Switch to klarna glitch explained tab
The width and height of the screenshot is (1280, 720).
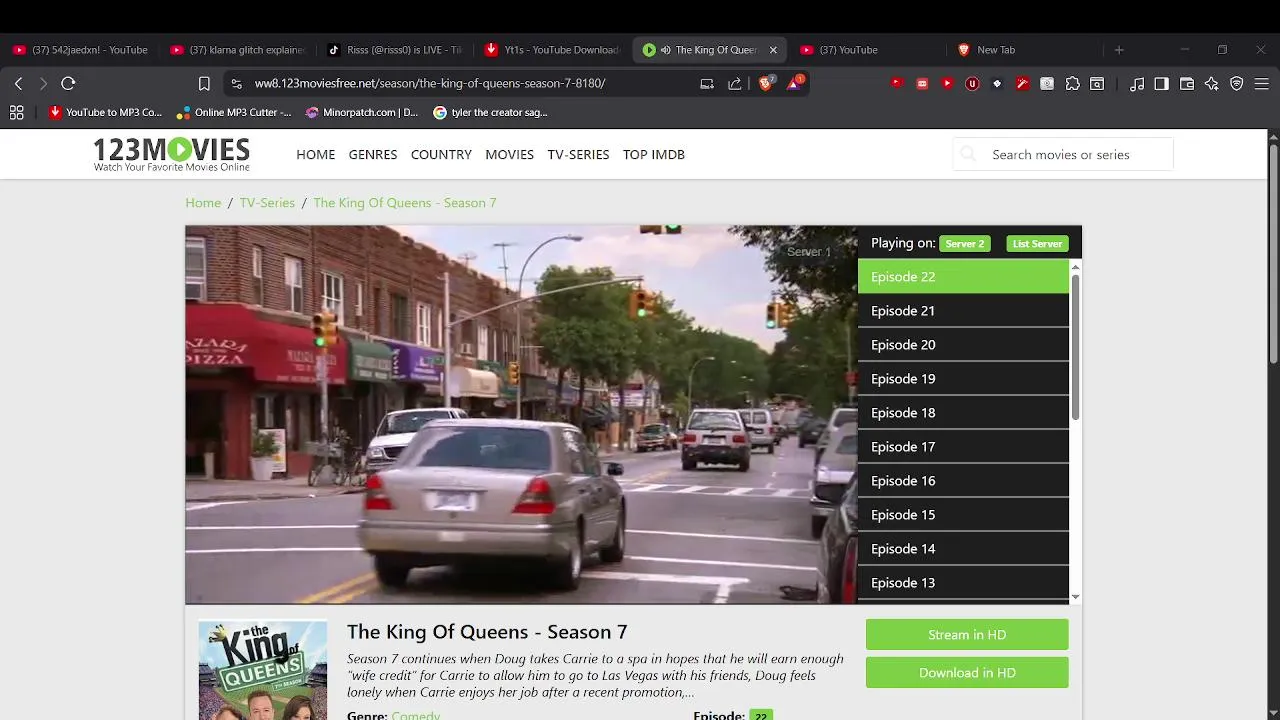tap(237, 50)
